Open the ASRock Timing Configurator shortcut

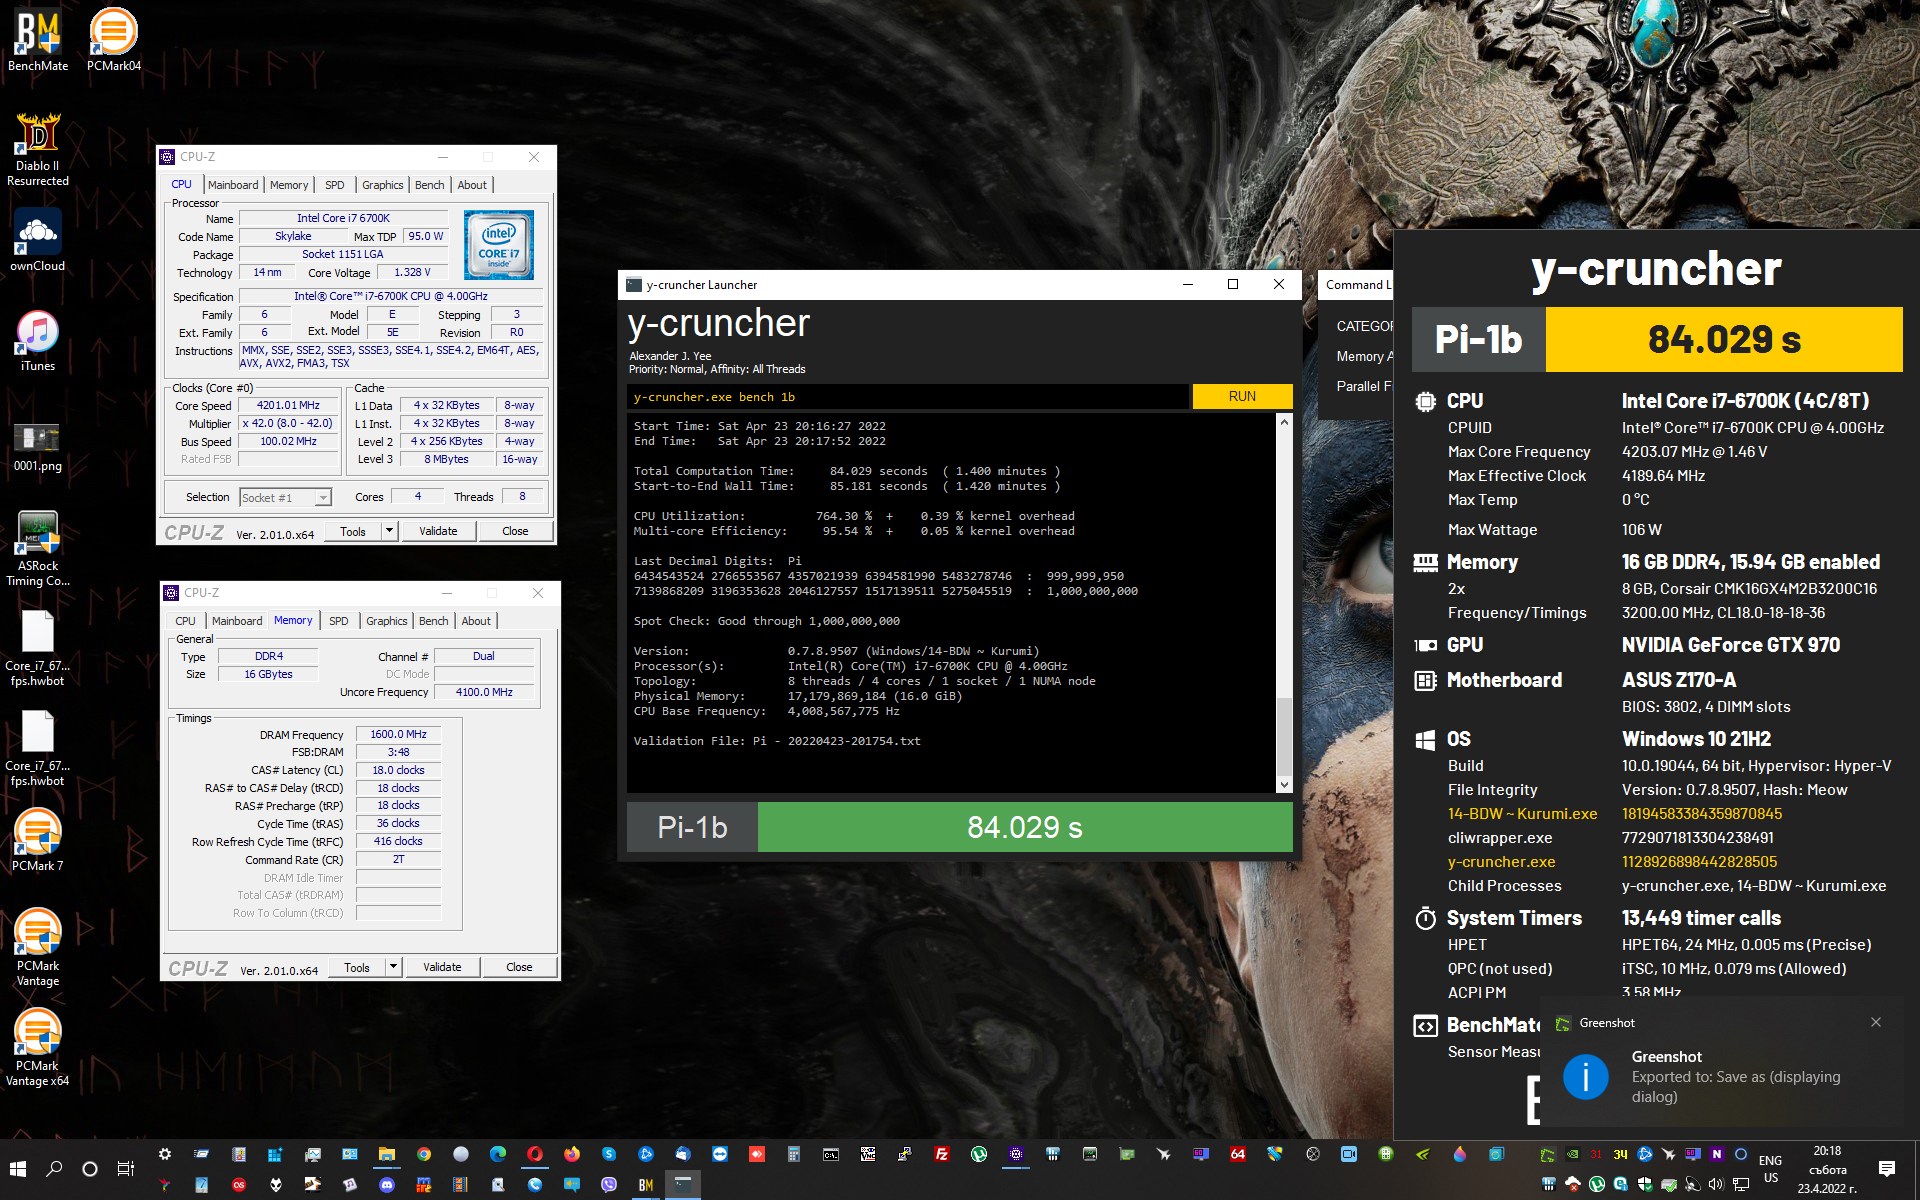pyautogui.click(x=38, y=548)
